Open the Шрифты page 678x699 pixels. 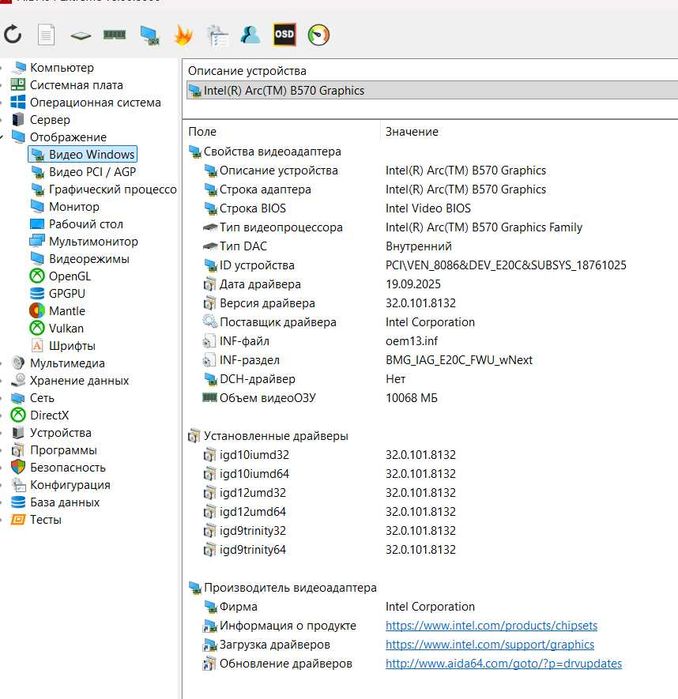tap(72, 345)
